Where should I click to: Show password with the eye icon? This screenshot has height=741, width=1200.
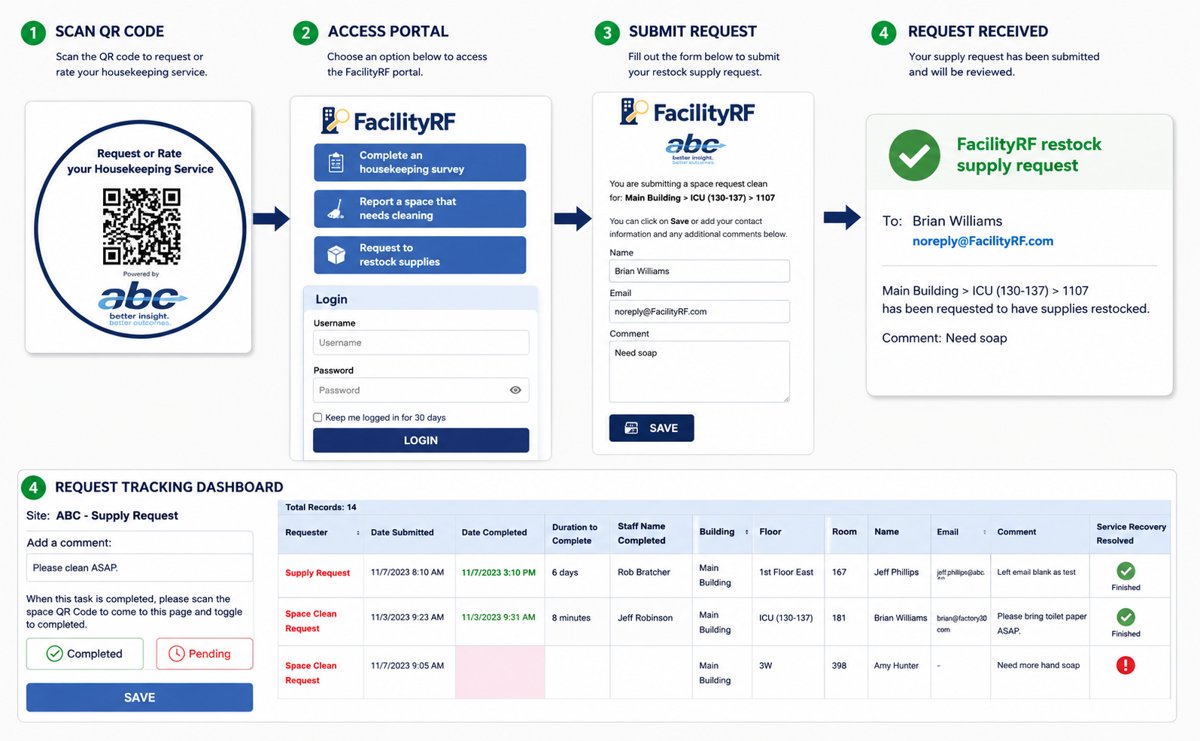click(516, 390)
